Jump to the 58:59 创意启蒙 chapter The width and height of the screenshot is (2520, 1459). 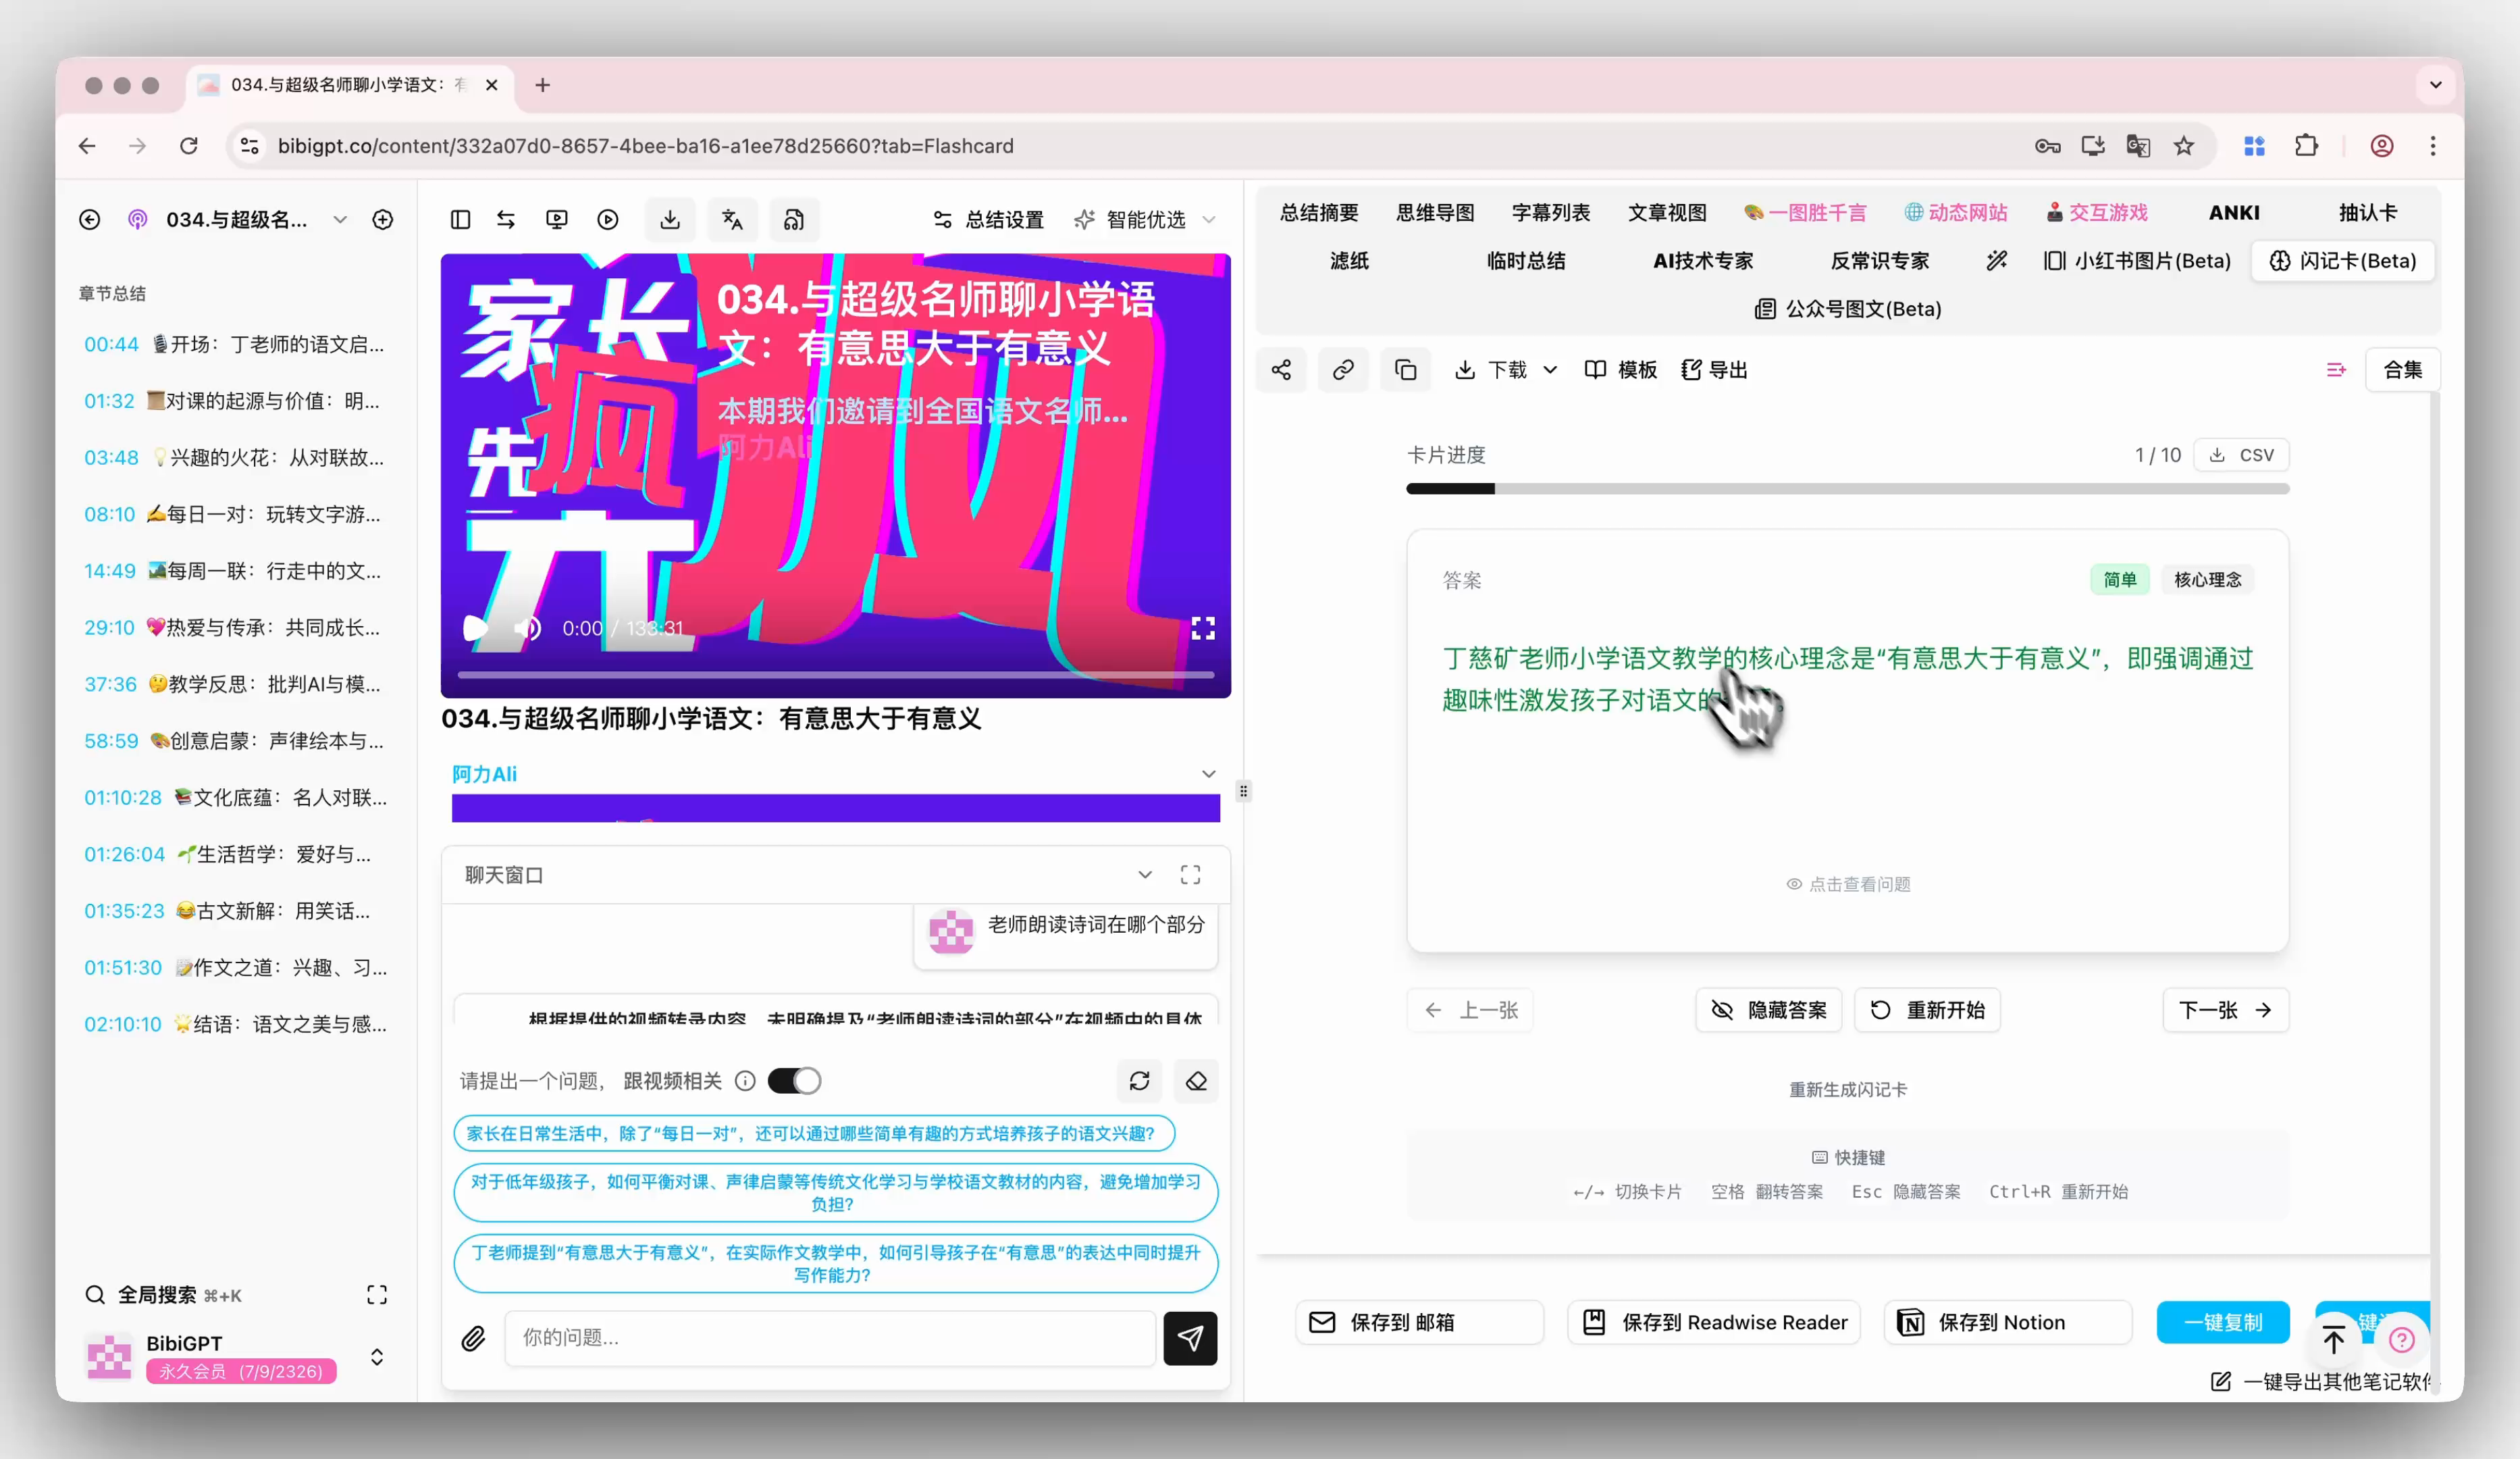pyautogui.click(x=234, y=741)
